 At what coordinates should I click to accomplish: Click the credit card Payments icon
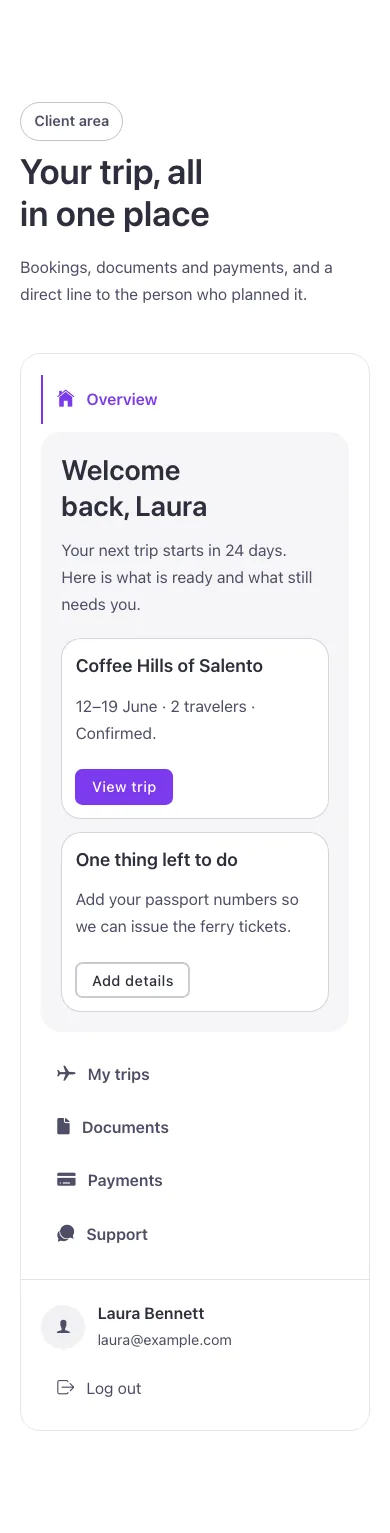point(66,1180)
